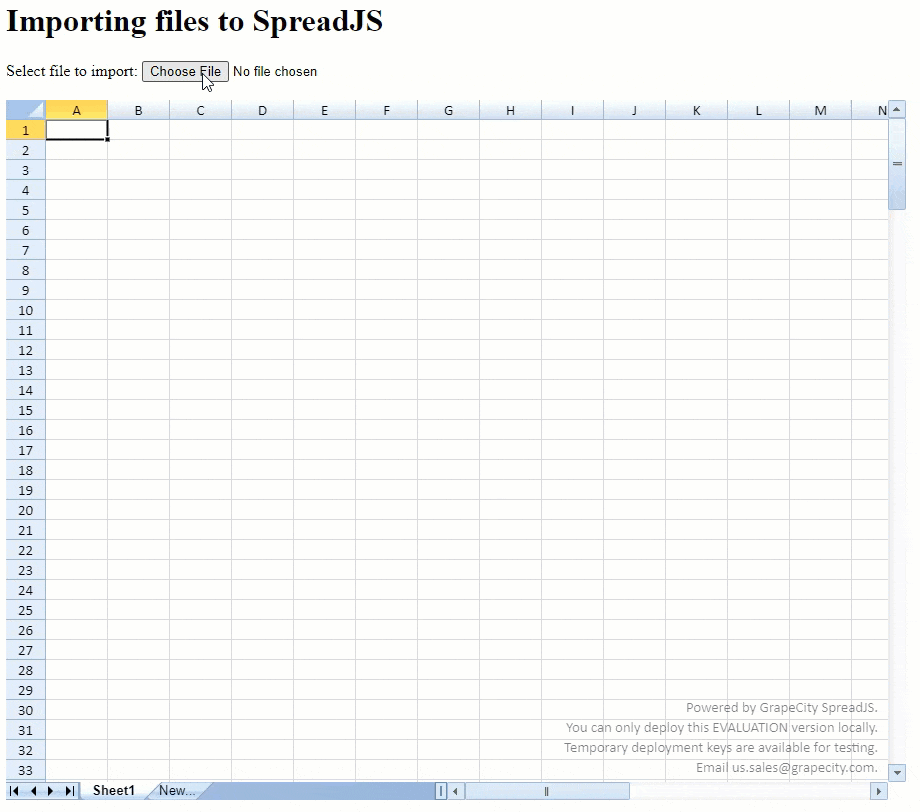
Task: Select row 25 header
Action: point(26,610)
